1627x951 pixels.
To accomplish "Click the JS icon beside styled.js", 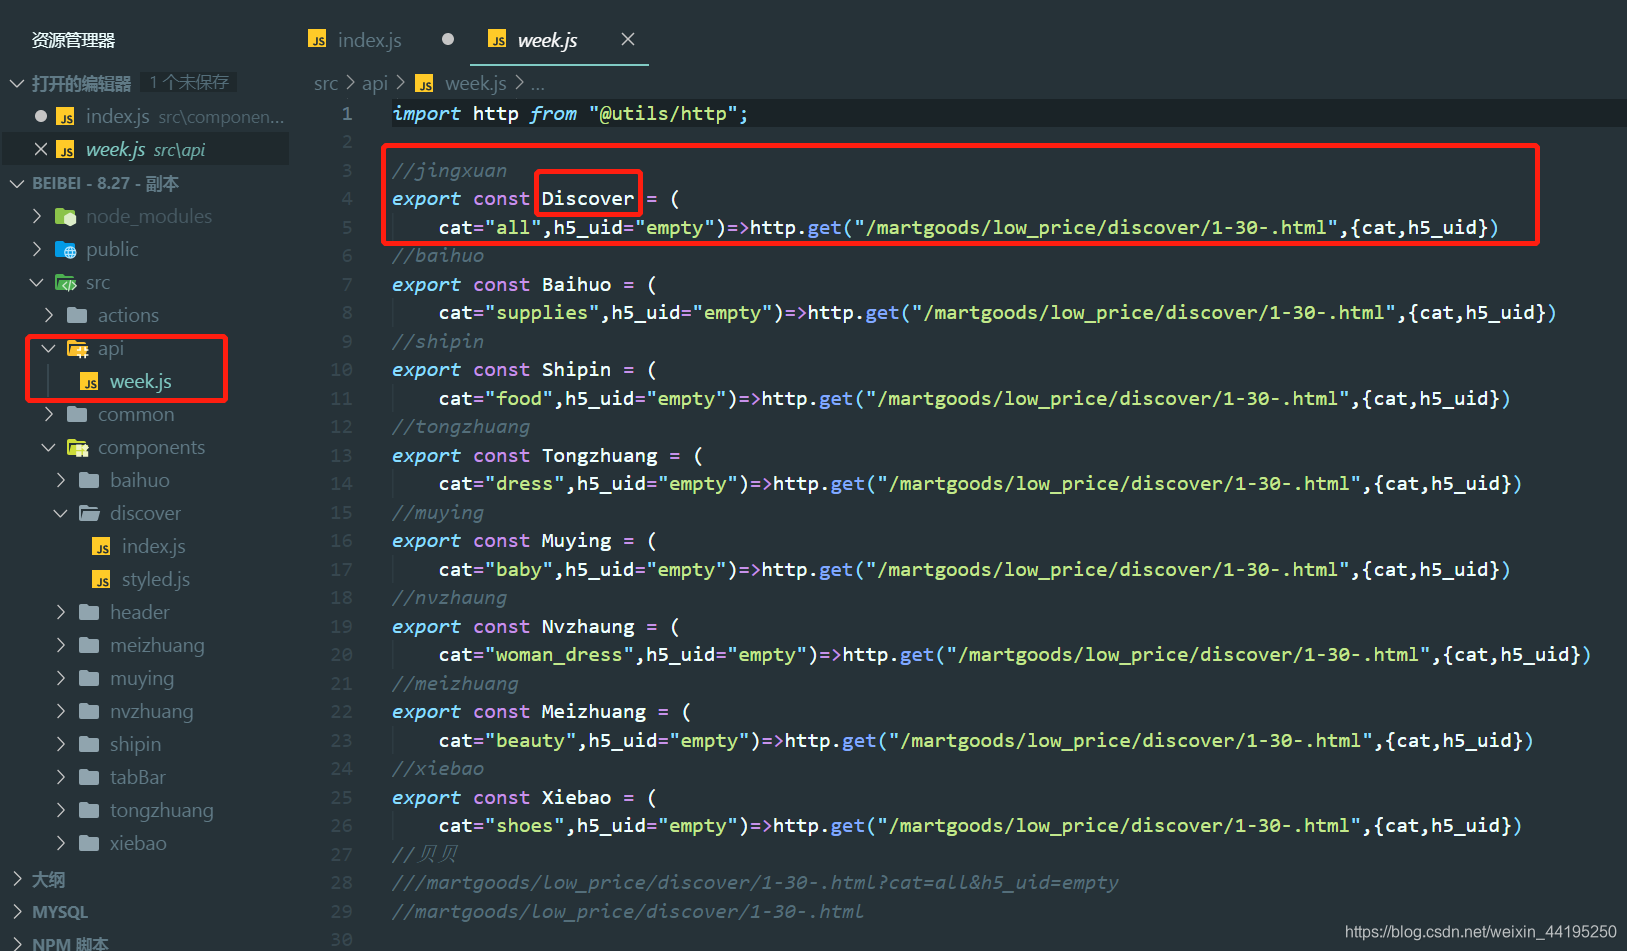I will coord(101,580).
